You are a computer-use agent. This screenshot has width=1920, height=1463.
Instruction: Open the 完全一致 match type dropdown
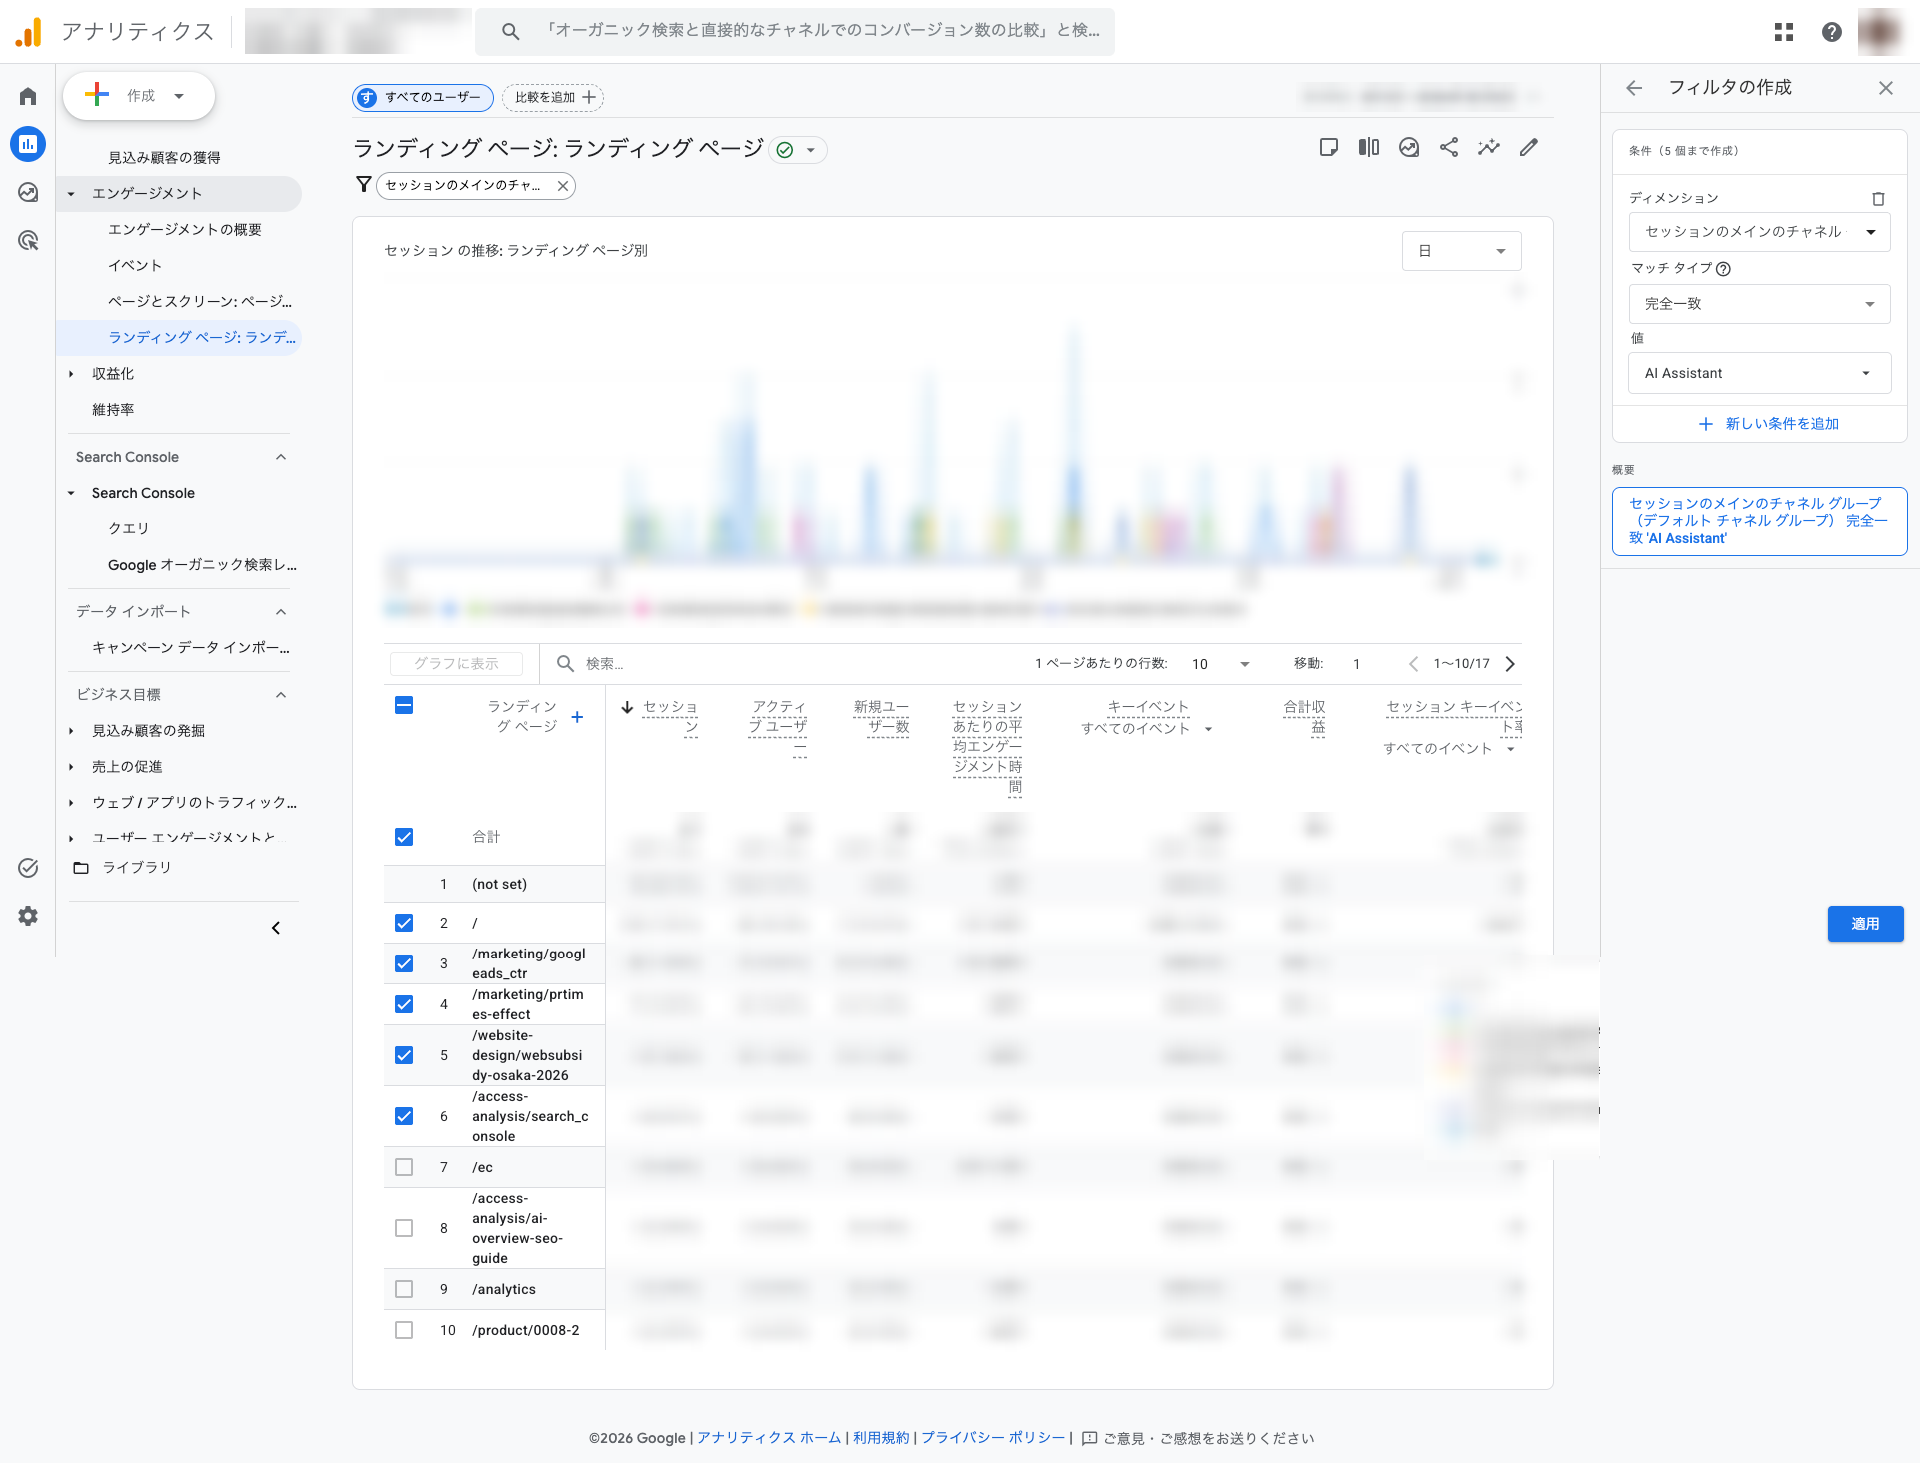point(1759,304)
